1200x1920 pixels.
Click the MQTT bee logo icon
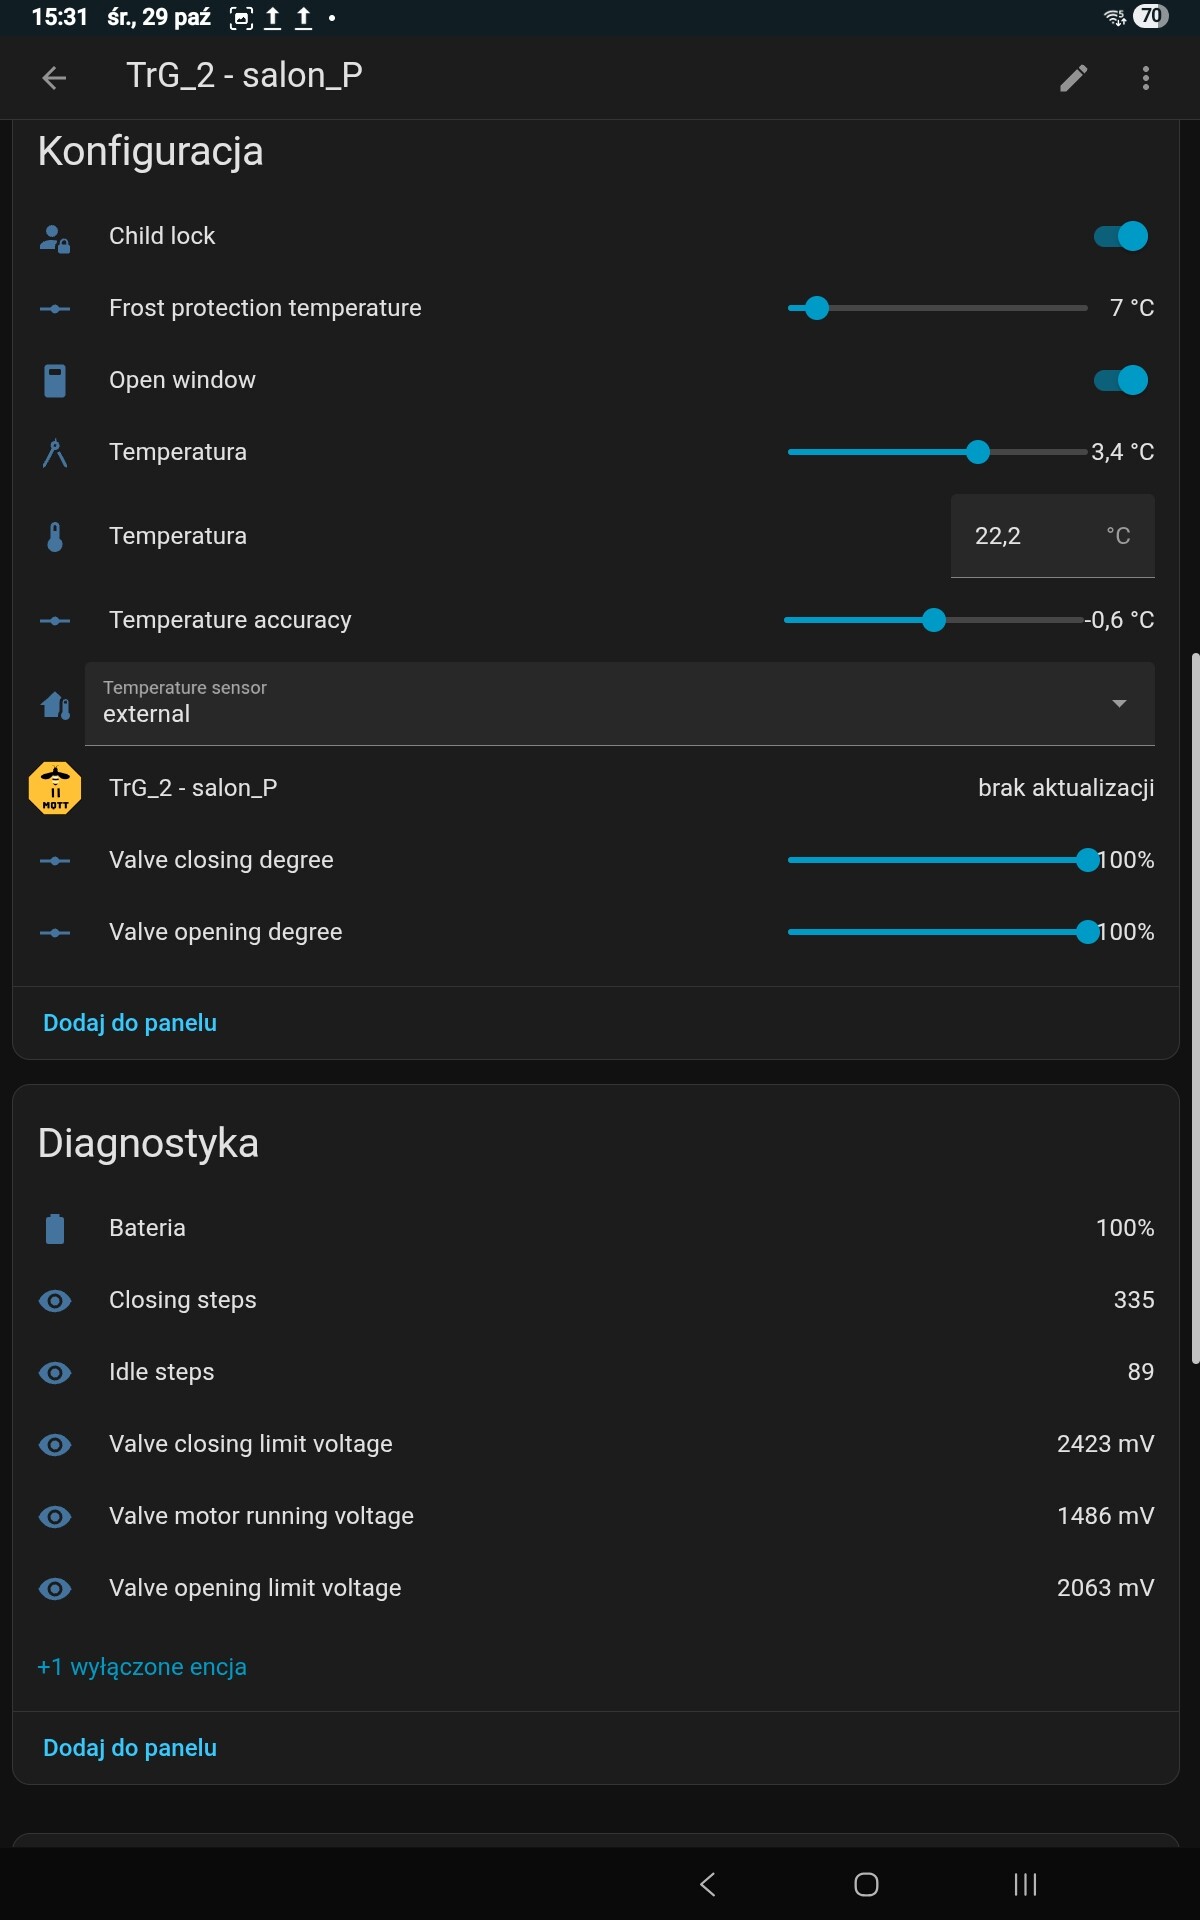(x=55, y=788)
